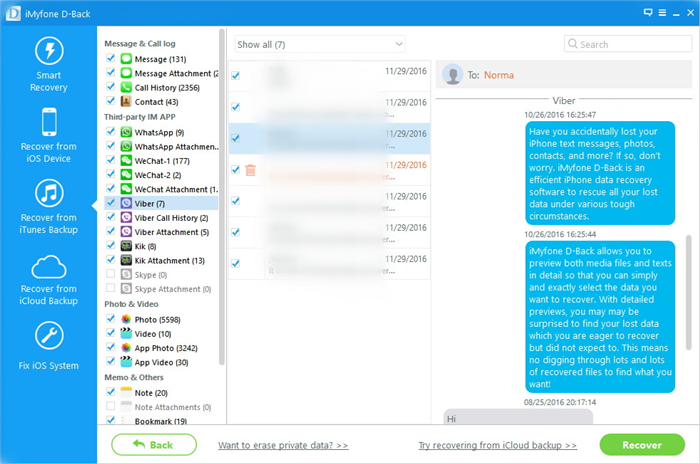Open the hamburger menu in title bar
Screen dimensions: 700x464
tap(662, 13)
